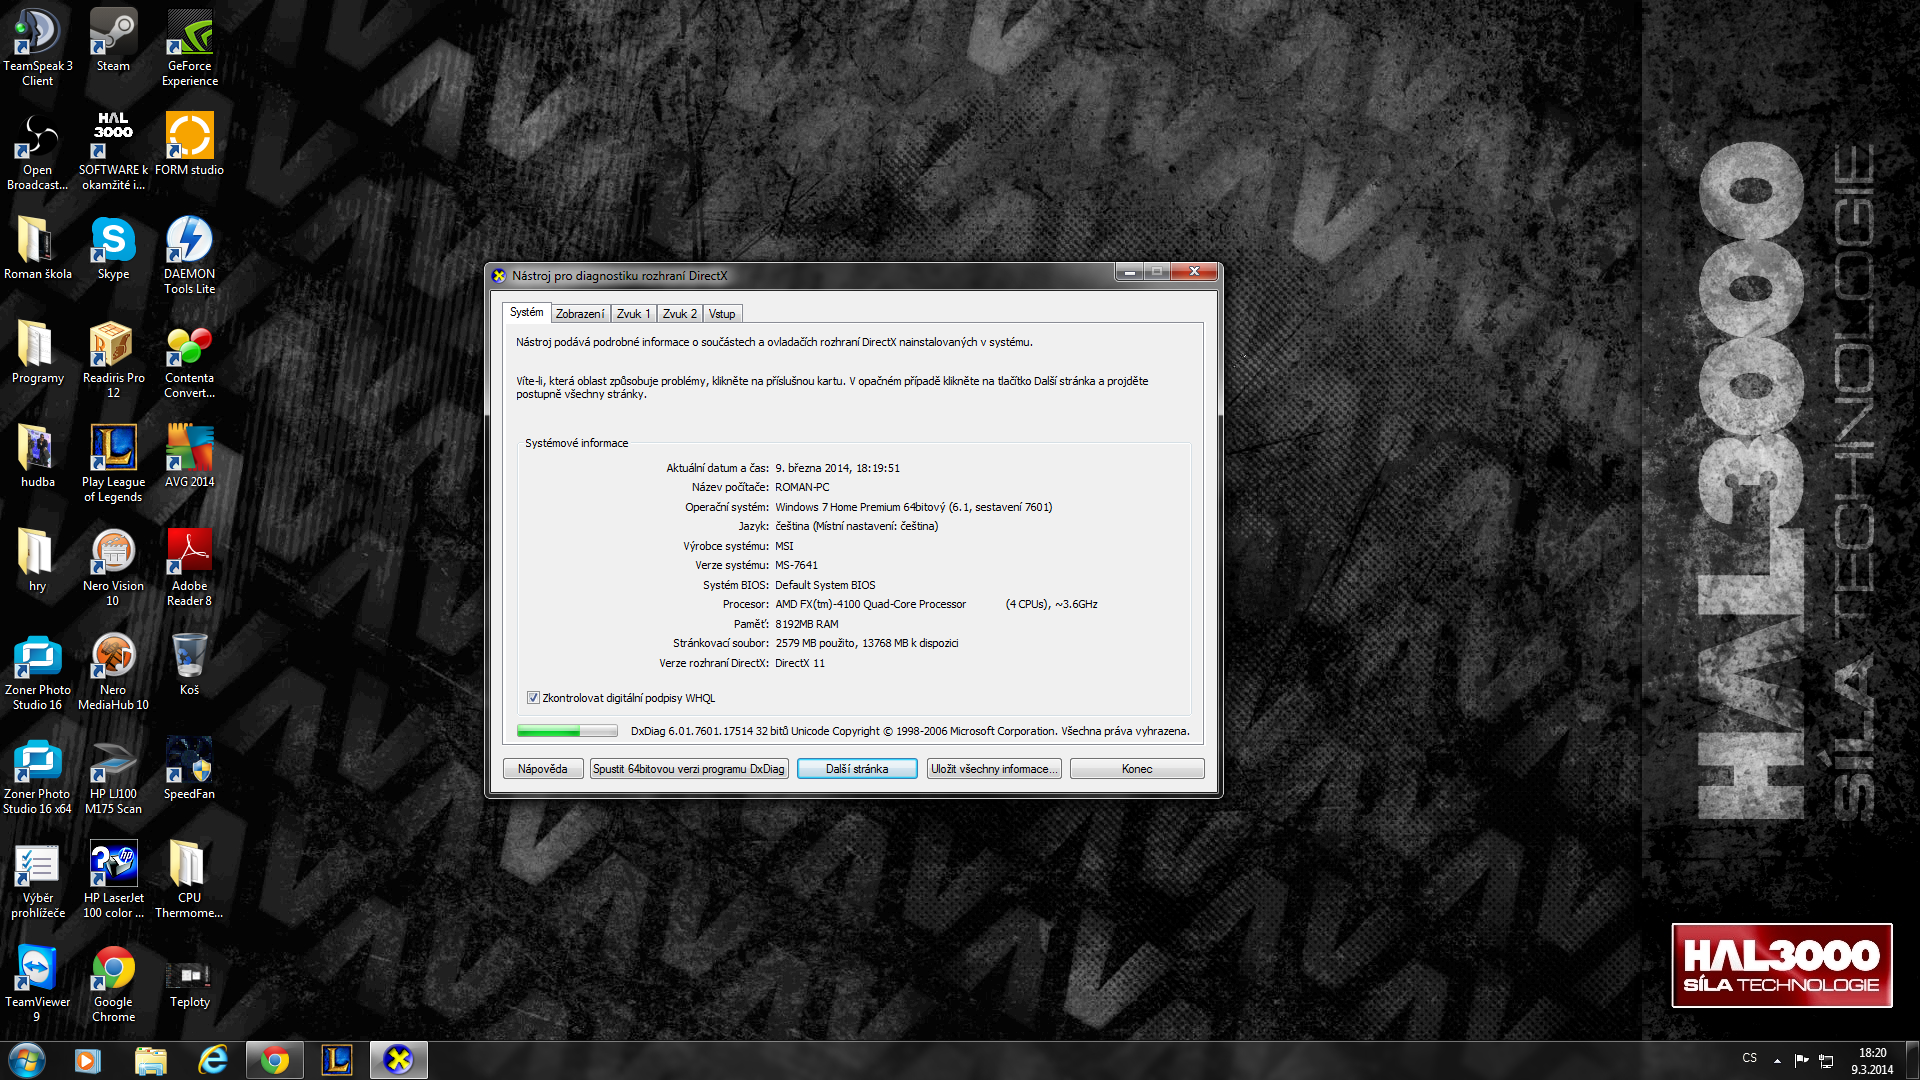Click the Nápověda button
The image size is (1920, 1080).
[543, 769]
